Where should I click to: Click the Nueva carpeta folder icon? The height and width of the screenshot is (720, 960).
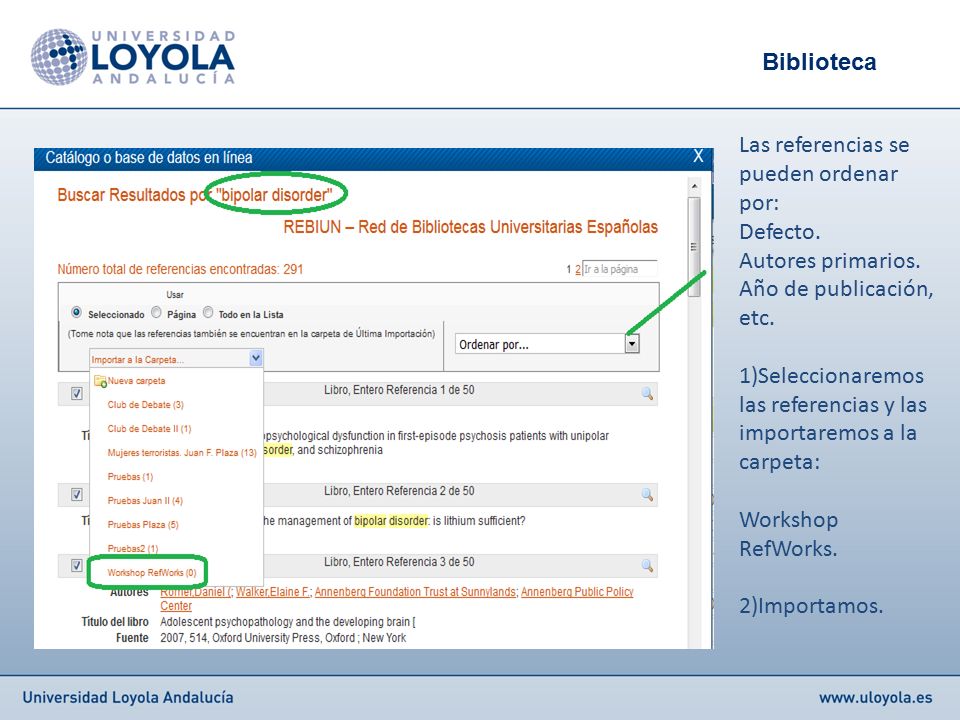click(100, 381)
